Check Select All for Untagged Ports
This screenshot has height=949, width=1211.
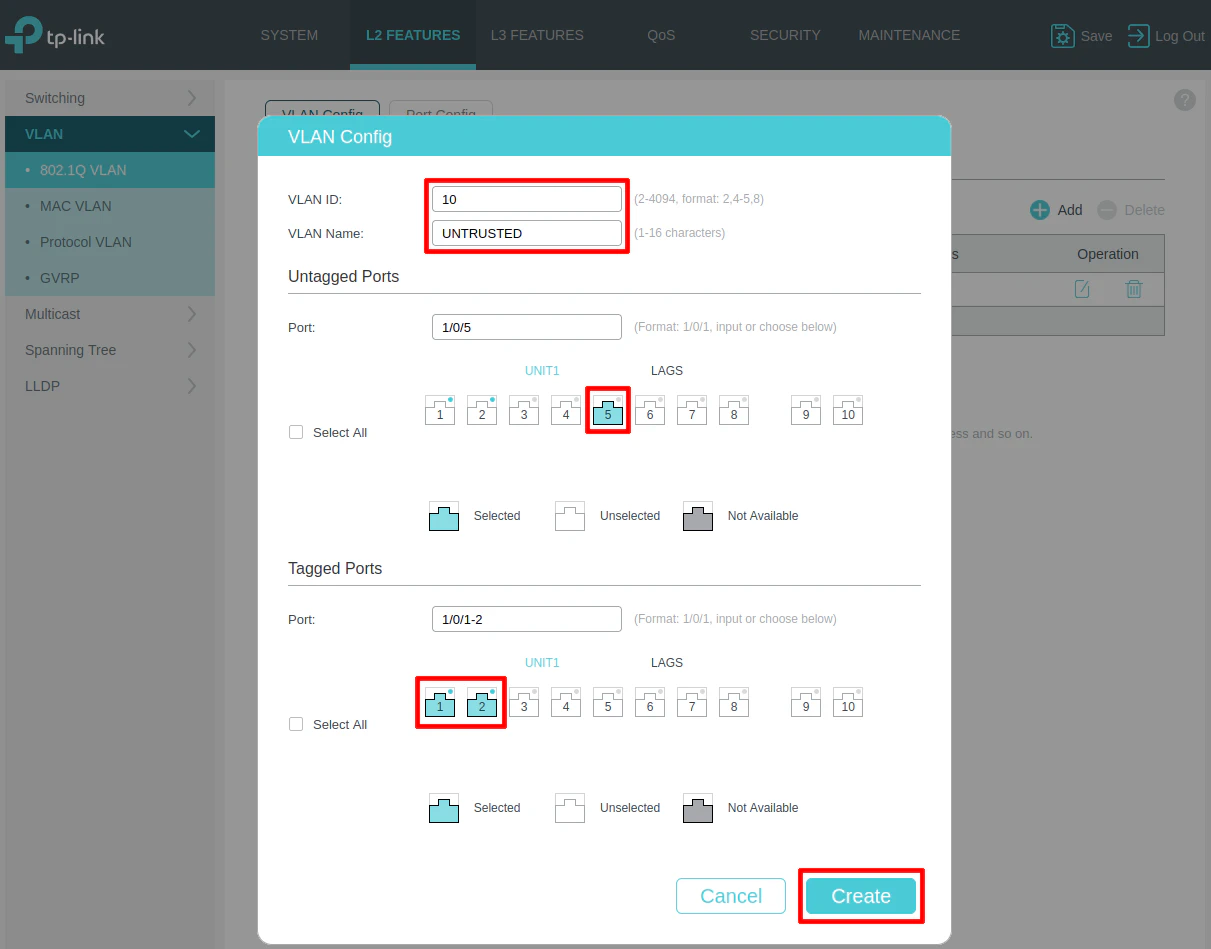tap(296, 432)
